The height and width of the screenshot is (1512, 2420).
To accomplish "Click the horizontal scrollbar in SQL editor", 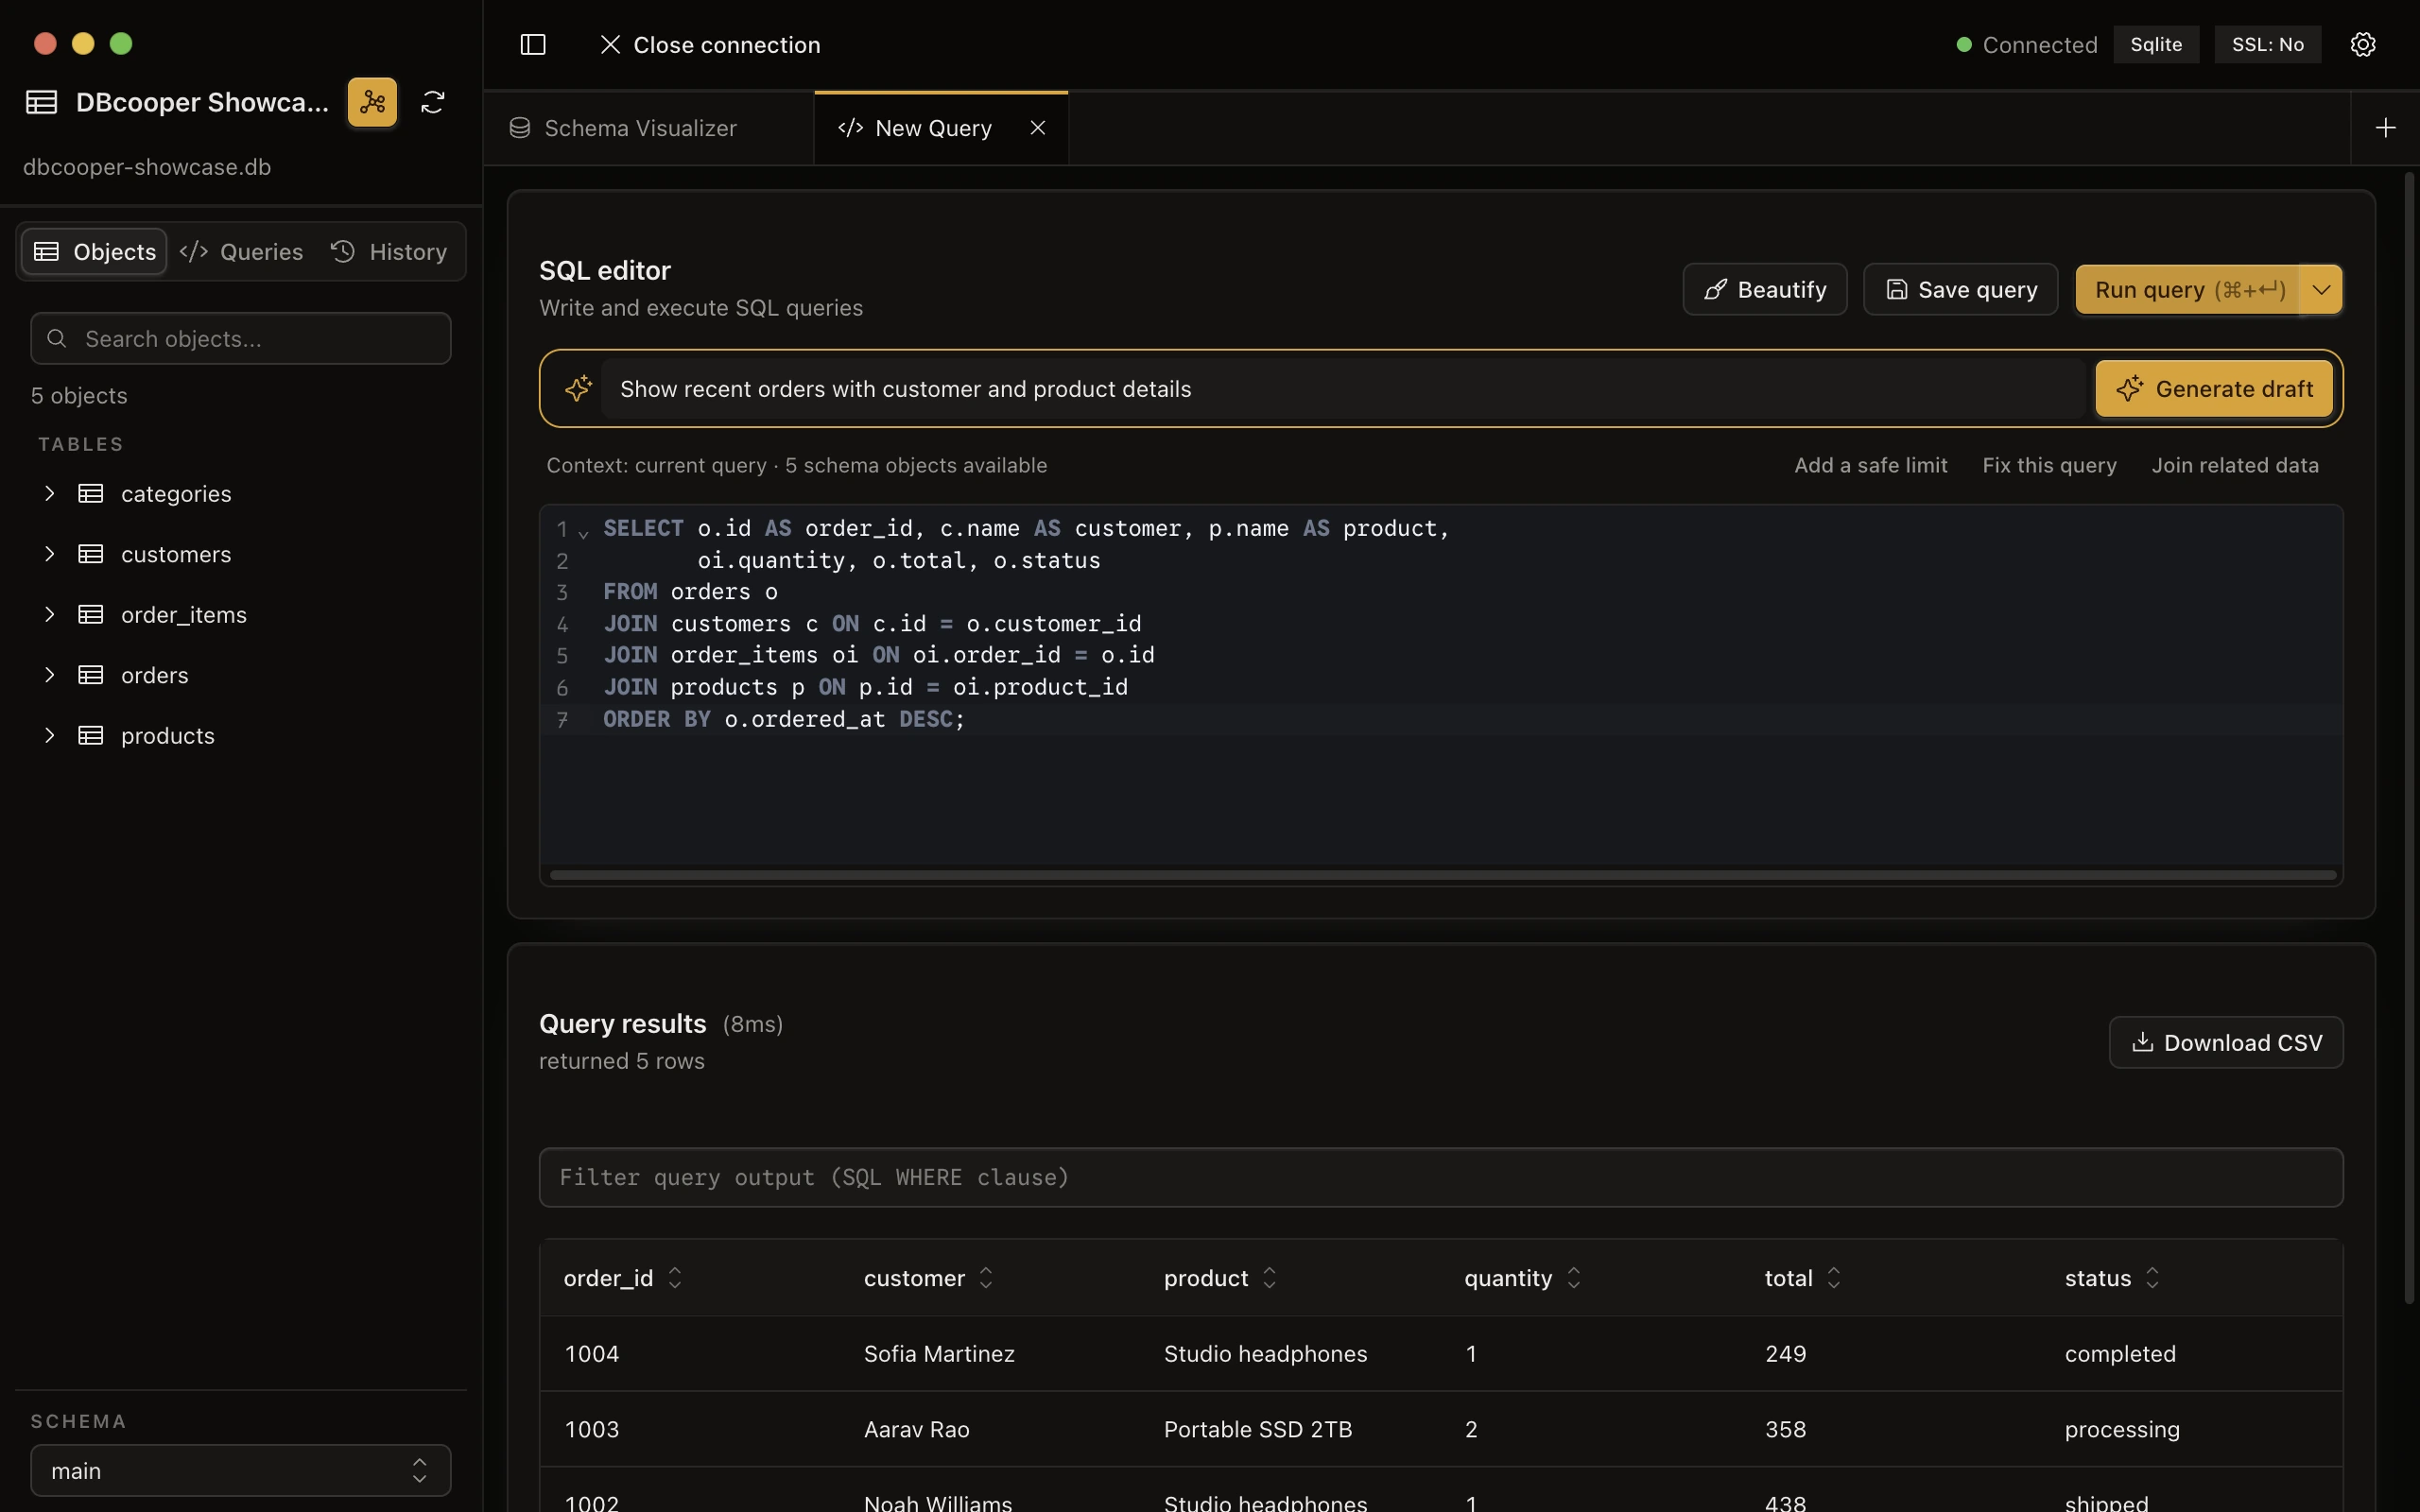I will click(1443, 875).
